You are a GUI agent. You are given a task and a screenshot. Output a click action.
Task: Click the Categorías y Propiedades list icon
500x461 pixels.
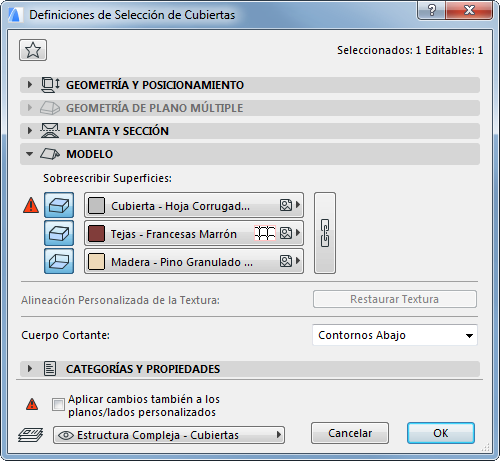50,369
